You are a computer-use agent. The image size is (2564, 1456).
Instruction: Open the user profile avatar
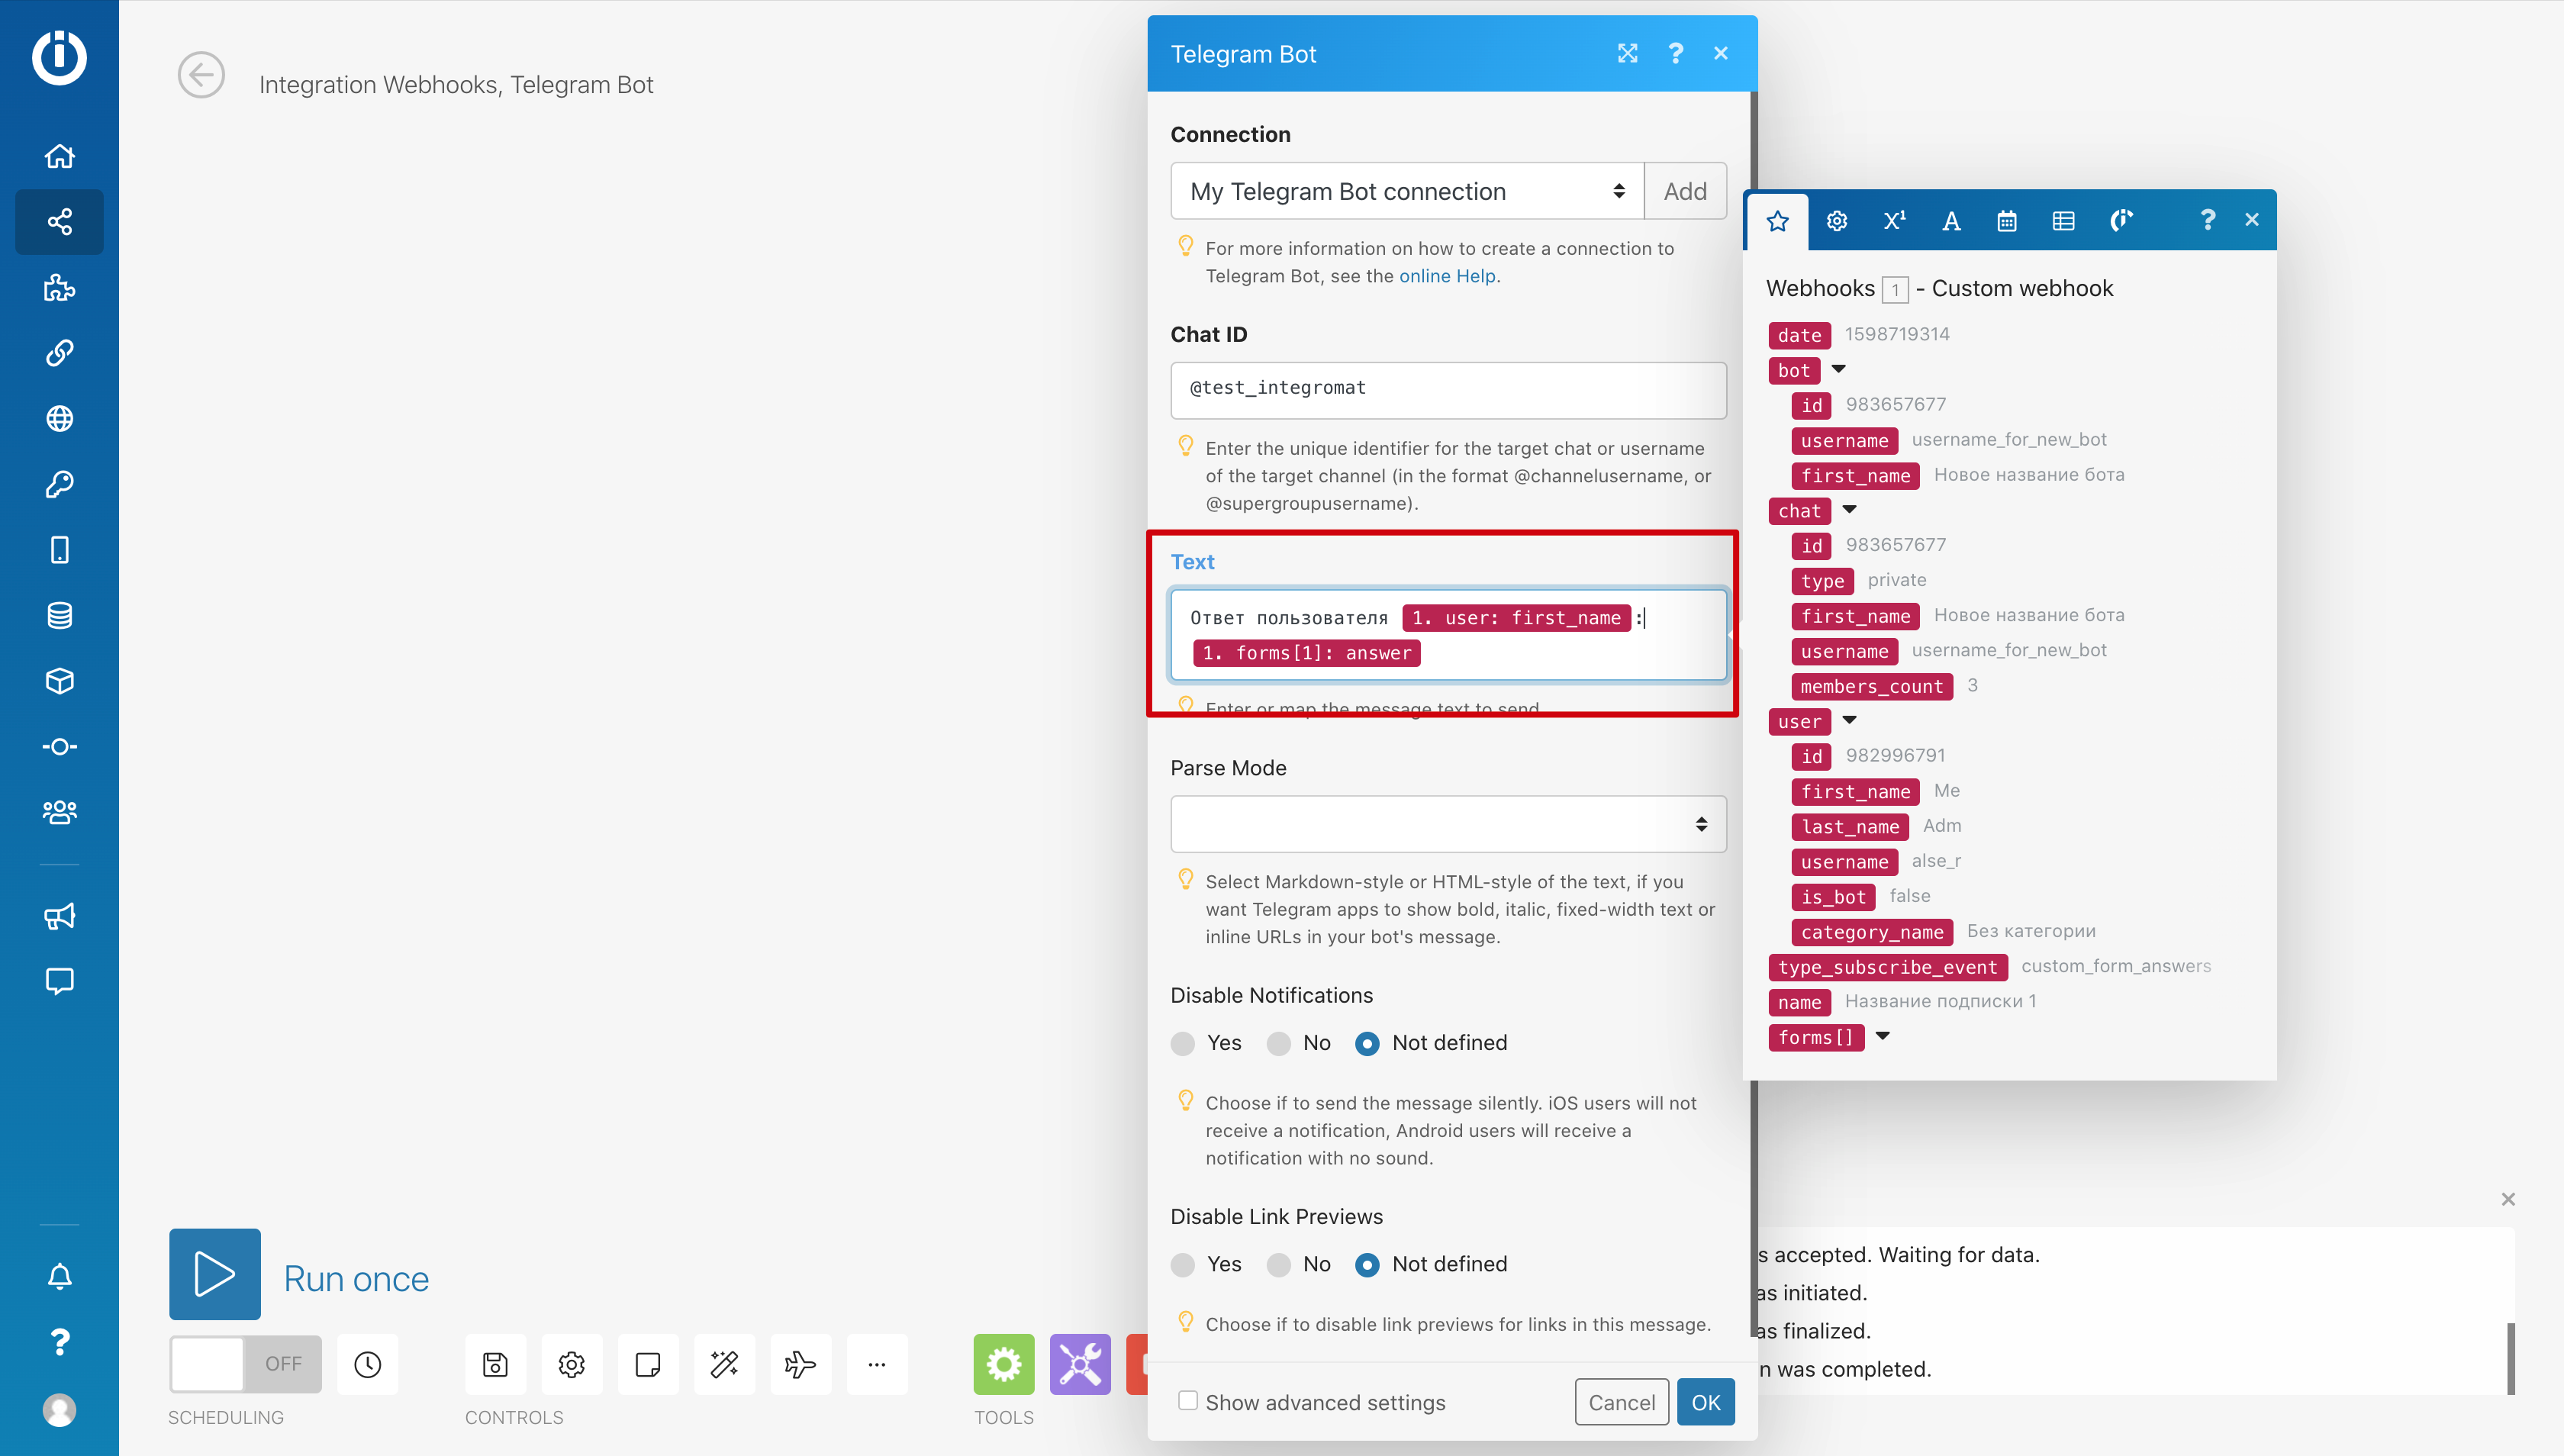click(x=59, y=1410)
